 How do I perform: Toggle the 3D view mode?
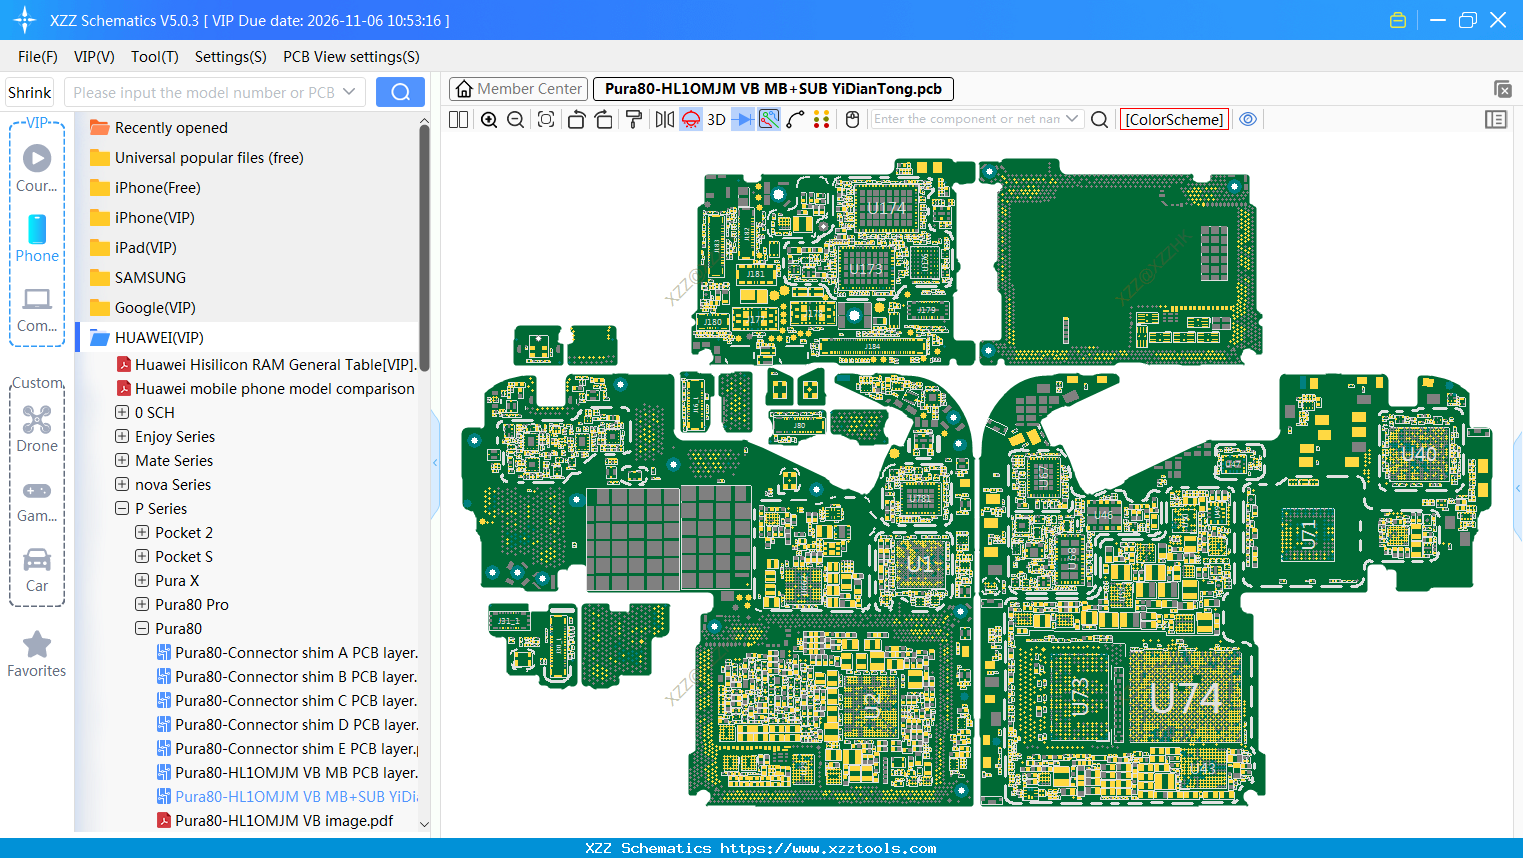pos(716,120)
